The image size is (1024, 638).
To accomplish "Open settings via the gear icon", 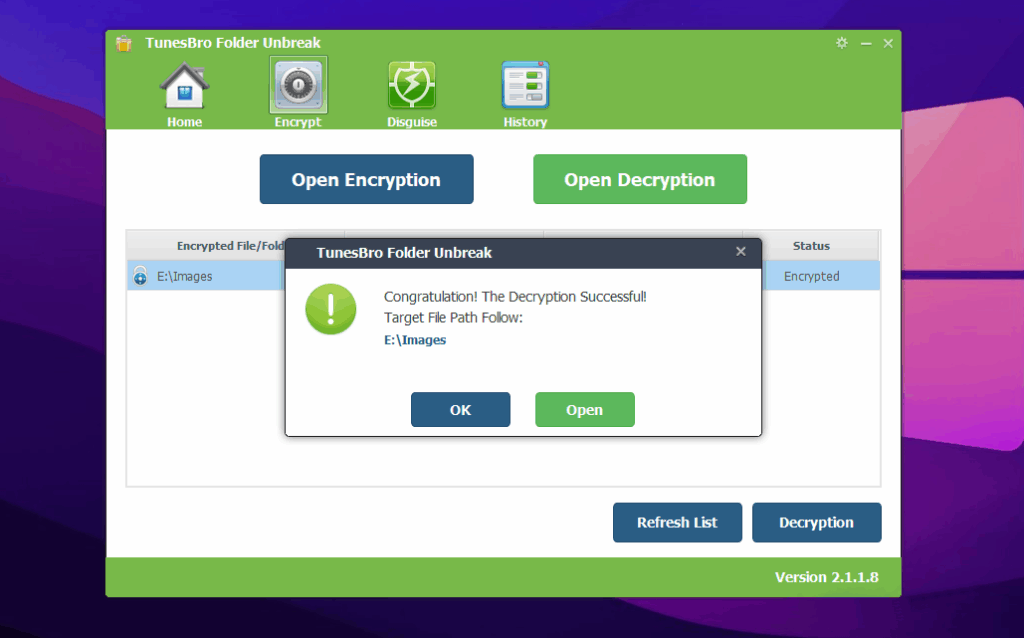I will click(x=841, y=43).
